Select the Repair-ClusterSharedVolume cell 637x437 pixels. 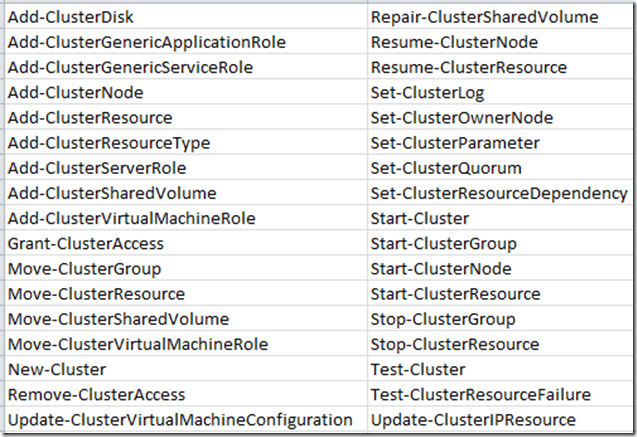point(484,17)
